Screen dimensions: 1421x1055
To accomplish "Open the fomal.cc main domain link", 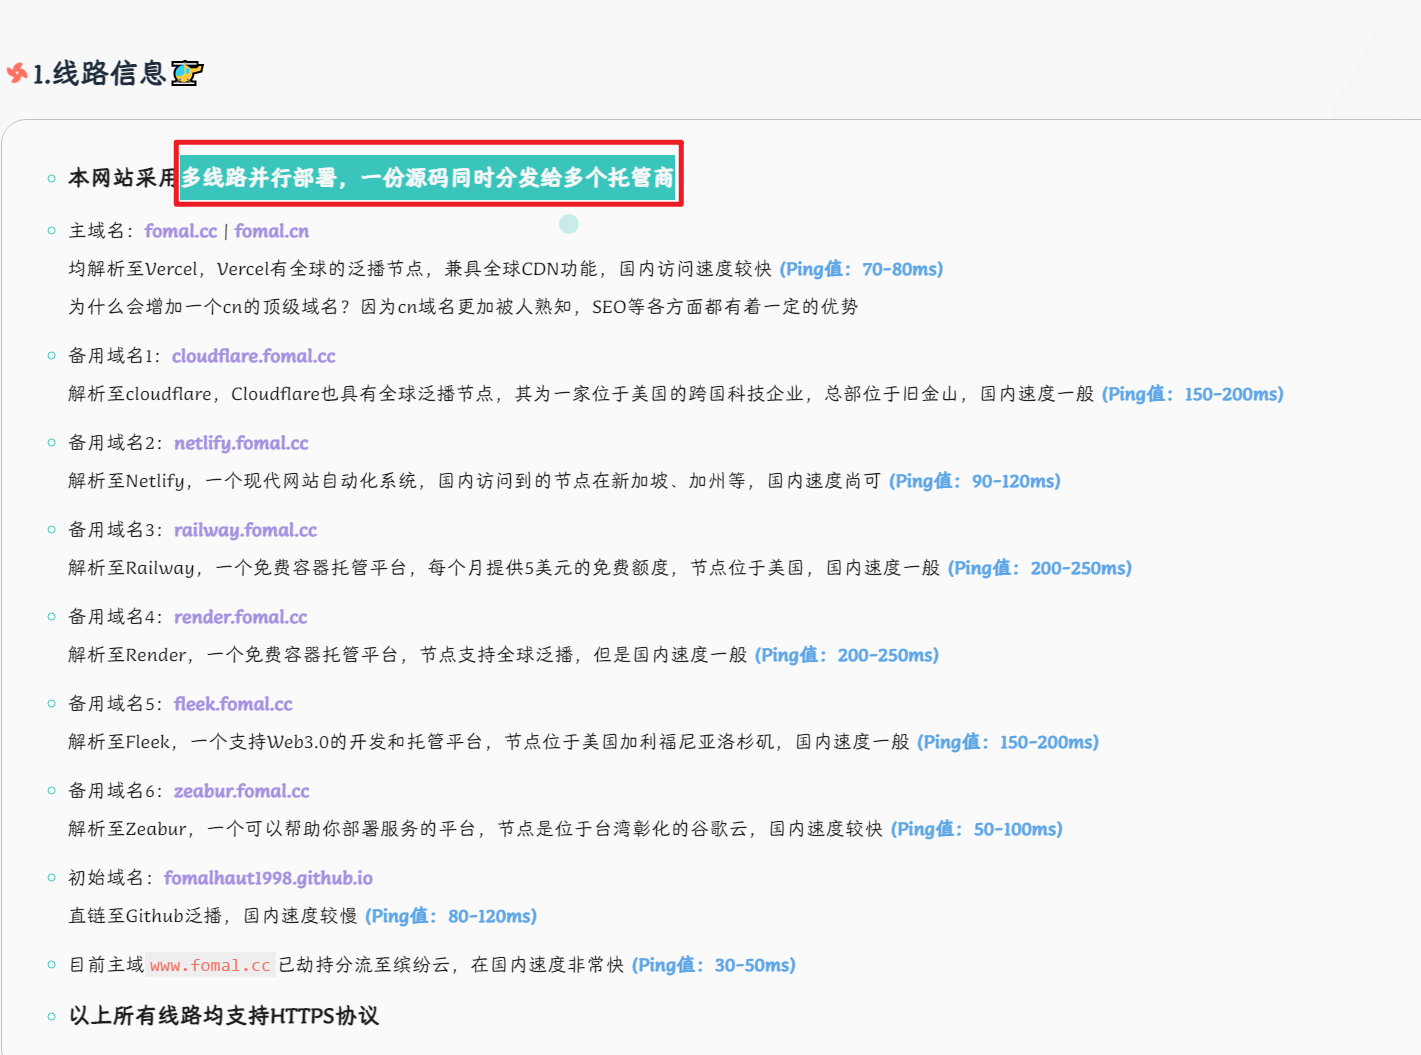I will [181, 231].
